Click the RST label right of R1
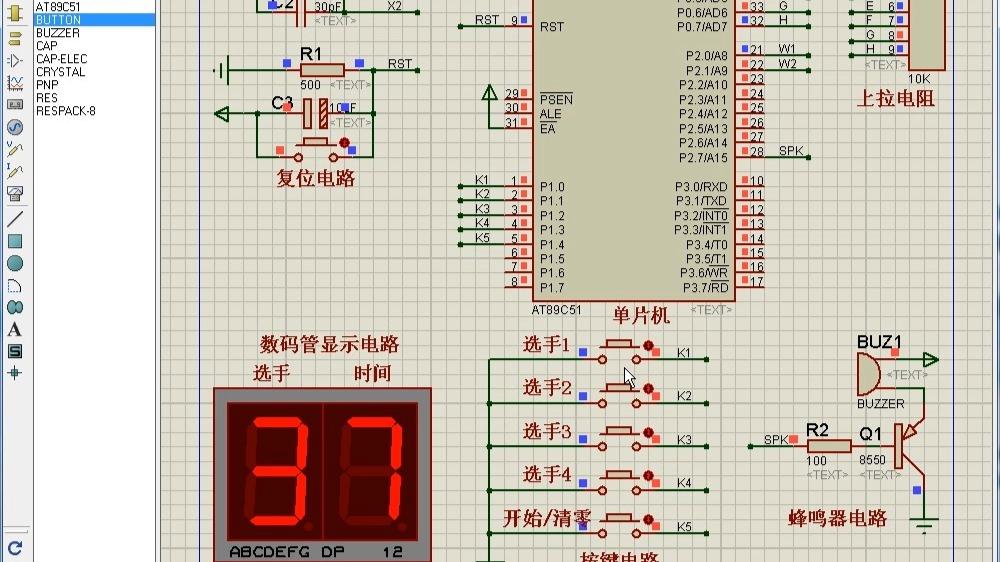 point(400,64)
